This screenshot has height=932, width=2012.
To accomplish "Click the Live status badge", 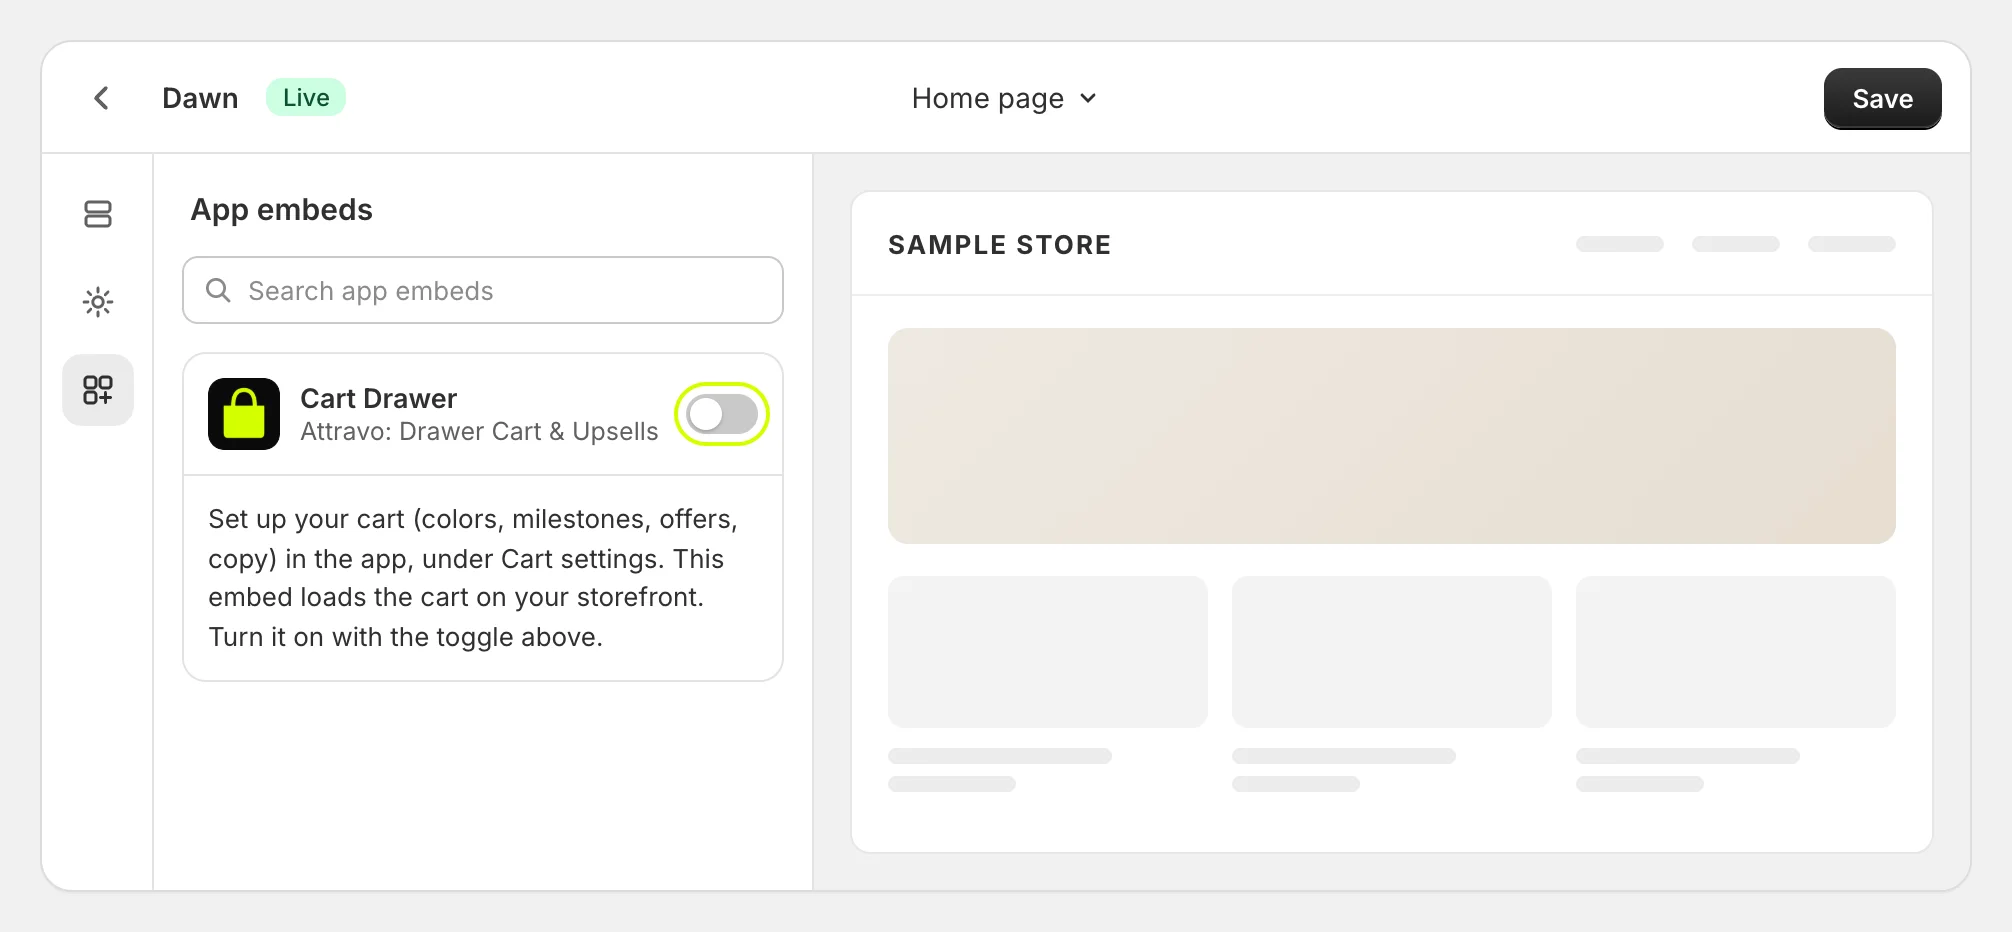I will [306, 97].
